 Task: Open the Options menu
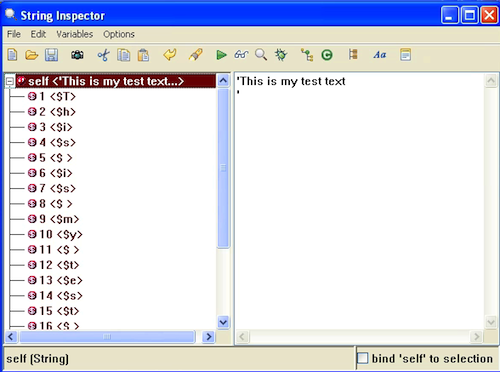click(119, 34)
